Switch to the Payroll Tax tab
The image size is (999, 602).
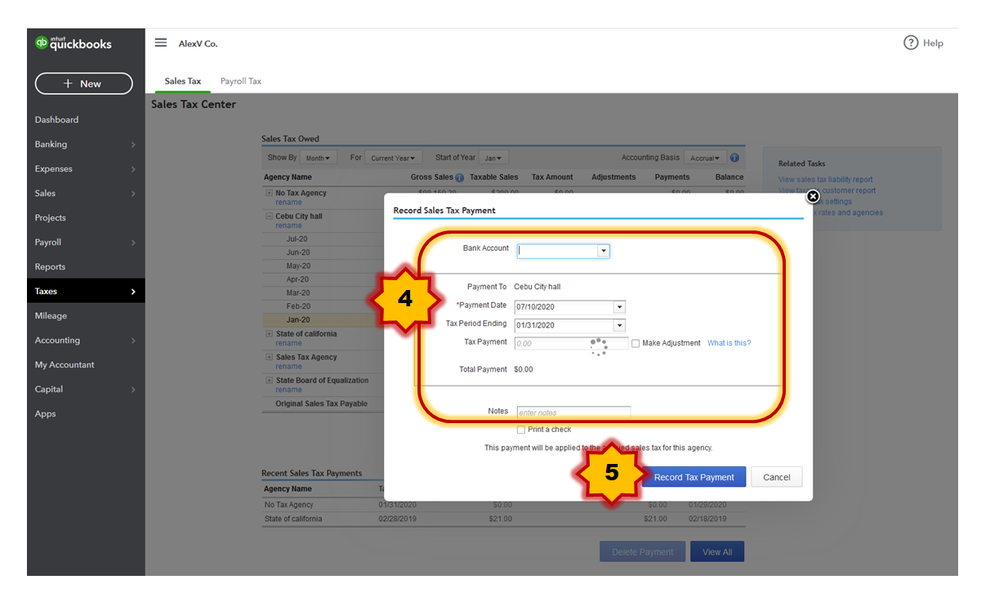[241, 81]
